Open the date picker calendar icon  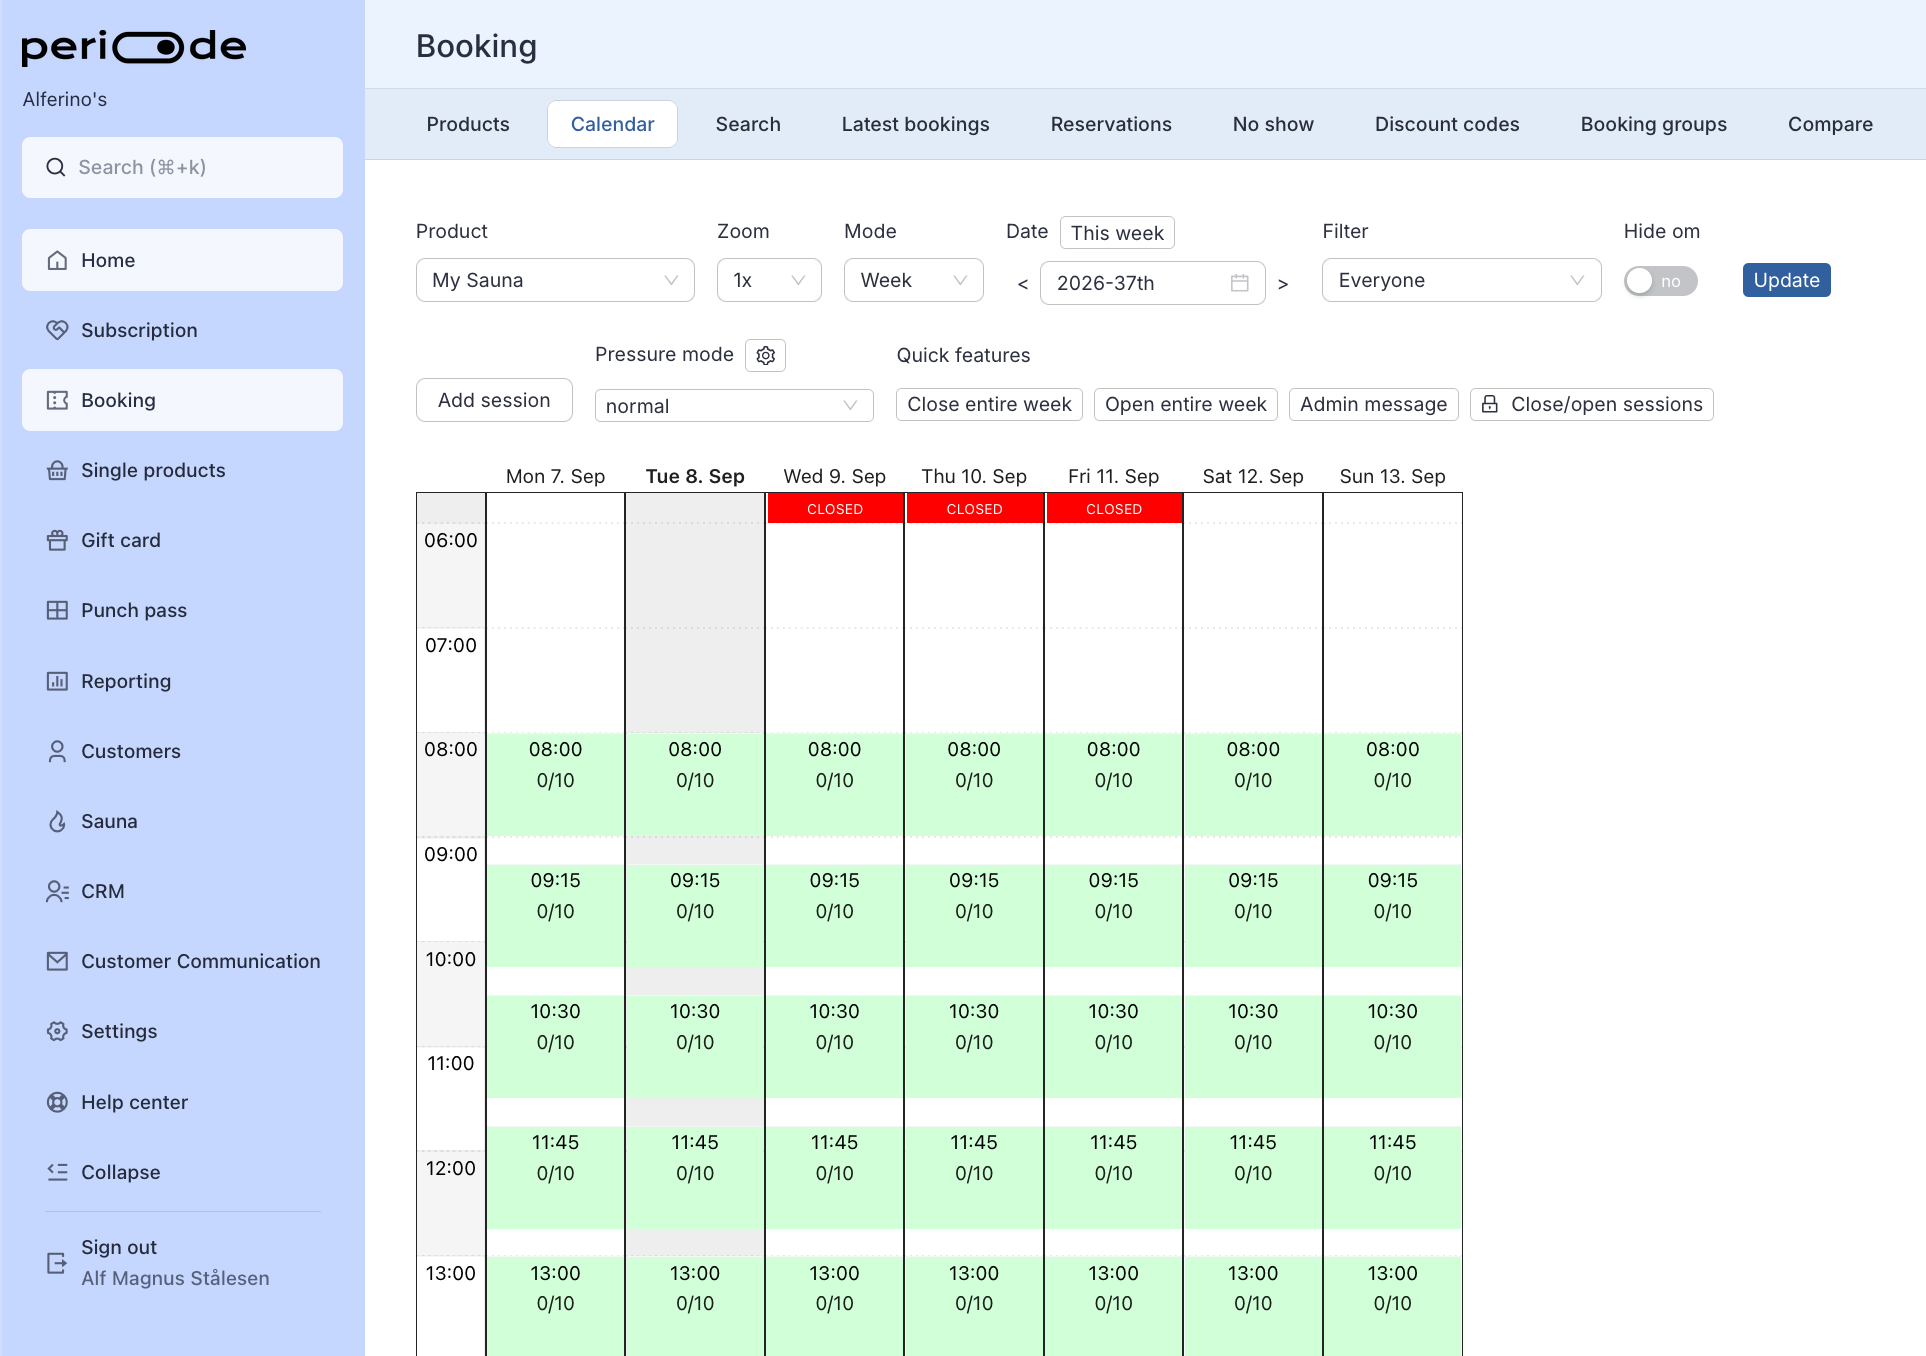point(1240,283)
